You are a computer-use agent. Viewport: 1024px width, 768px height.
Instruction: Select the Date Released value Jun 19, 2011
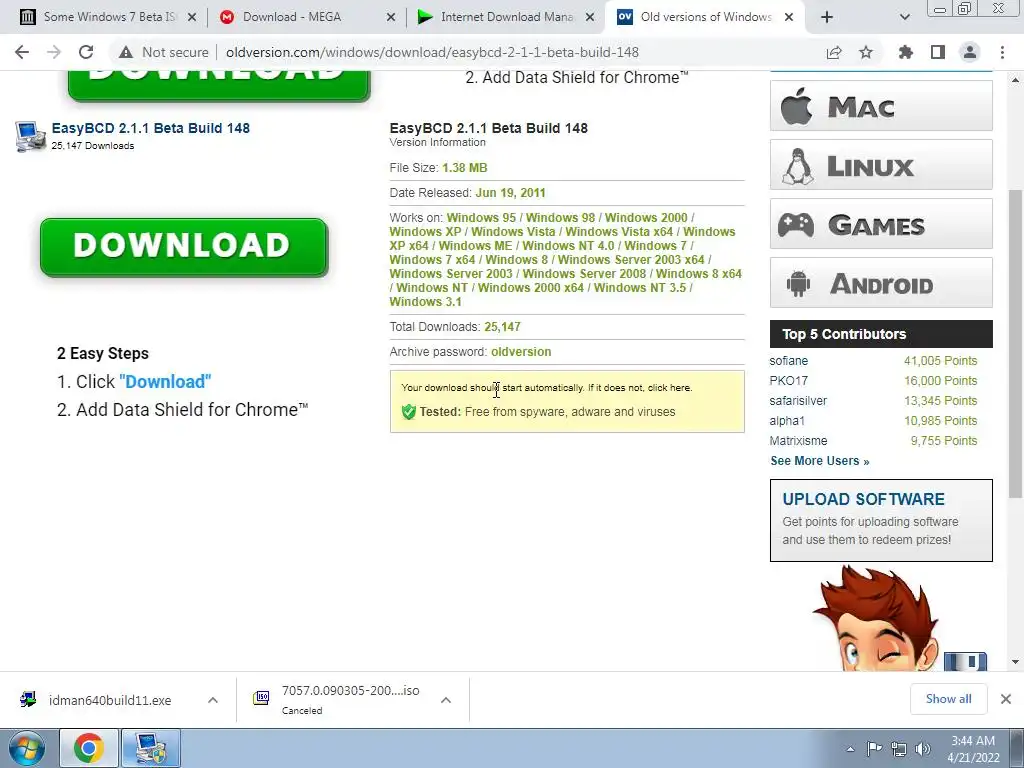[510, 193]
